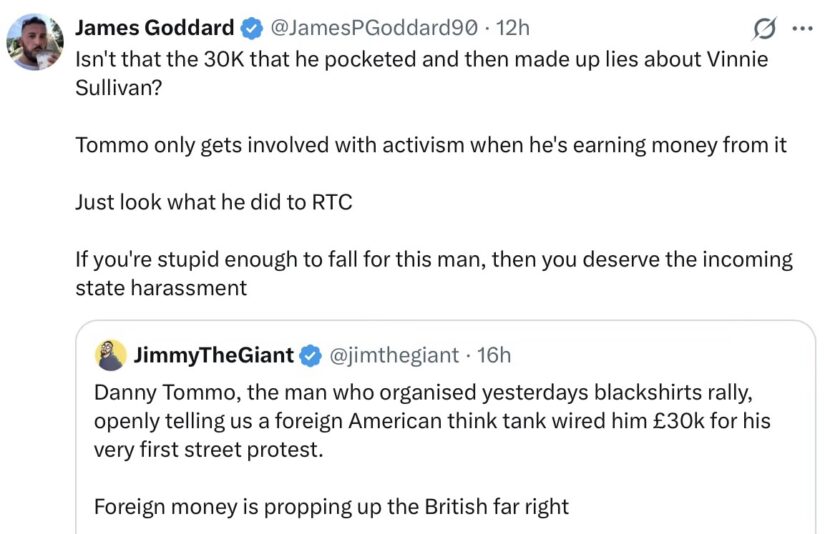The height and width of the screenshot is (534, 825).
Task: Open the quoted tweet about Danny Tommo
Action: click(446, 427)
